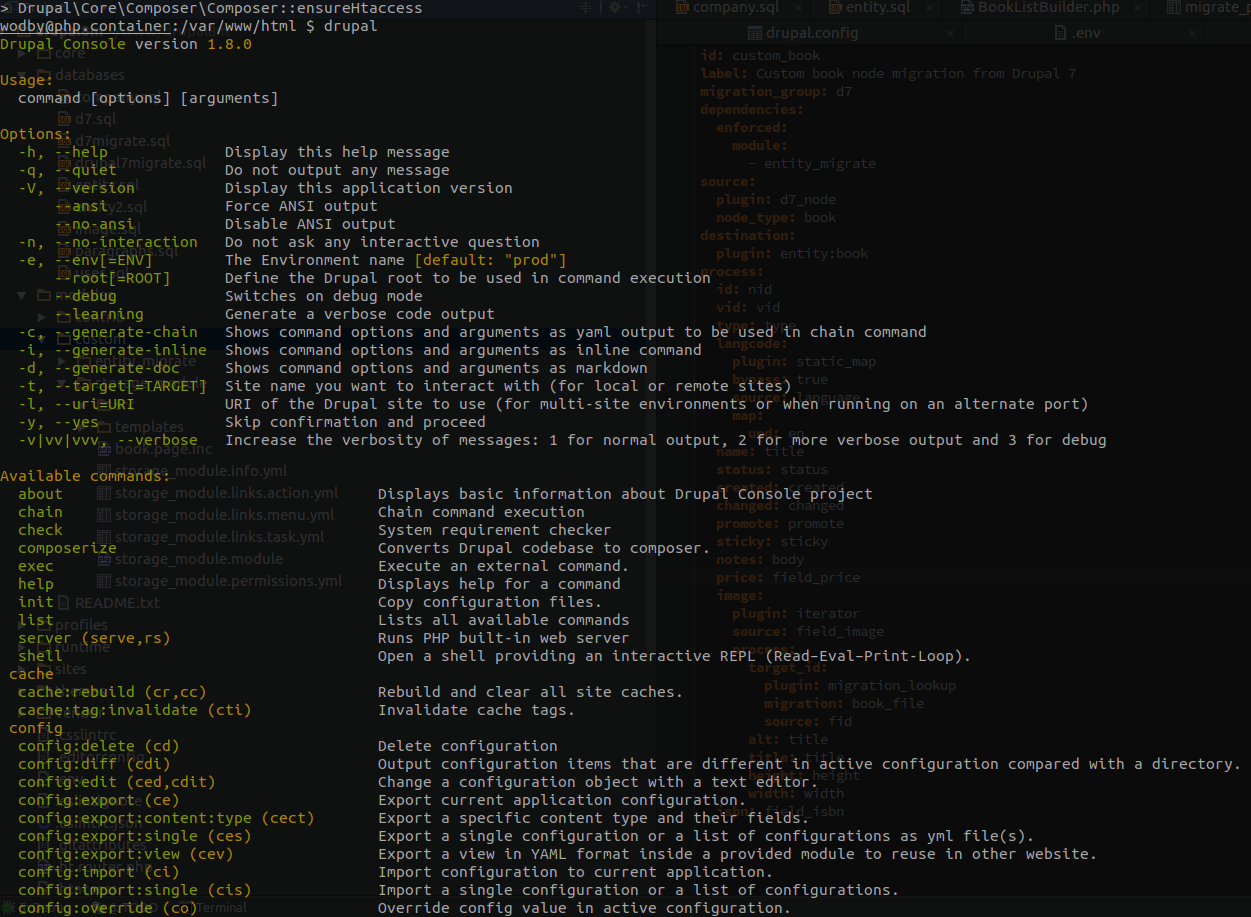Click the 'config:delete (cd)' command text
The image size is (1251, 917).
(99, 746)
